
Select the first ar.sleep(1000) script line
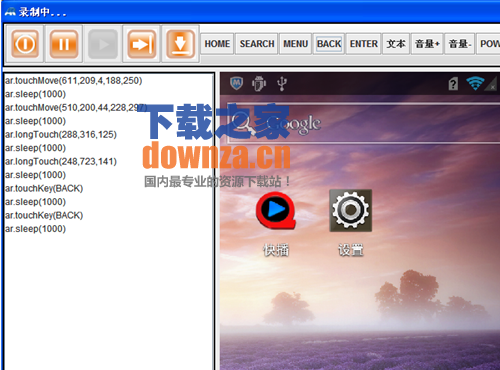[x=35, y=94]
